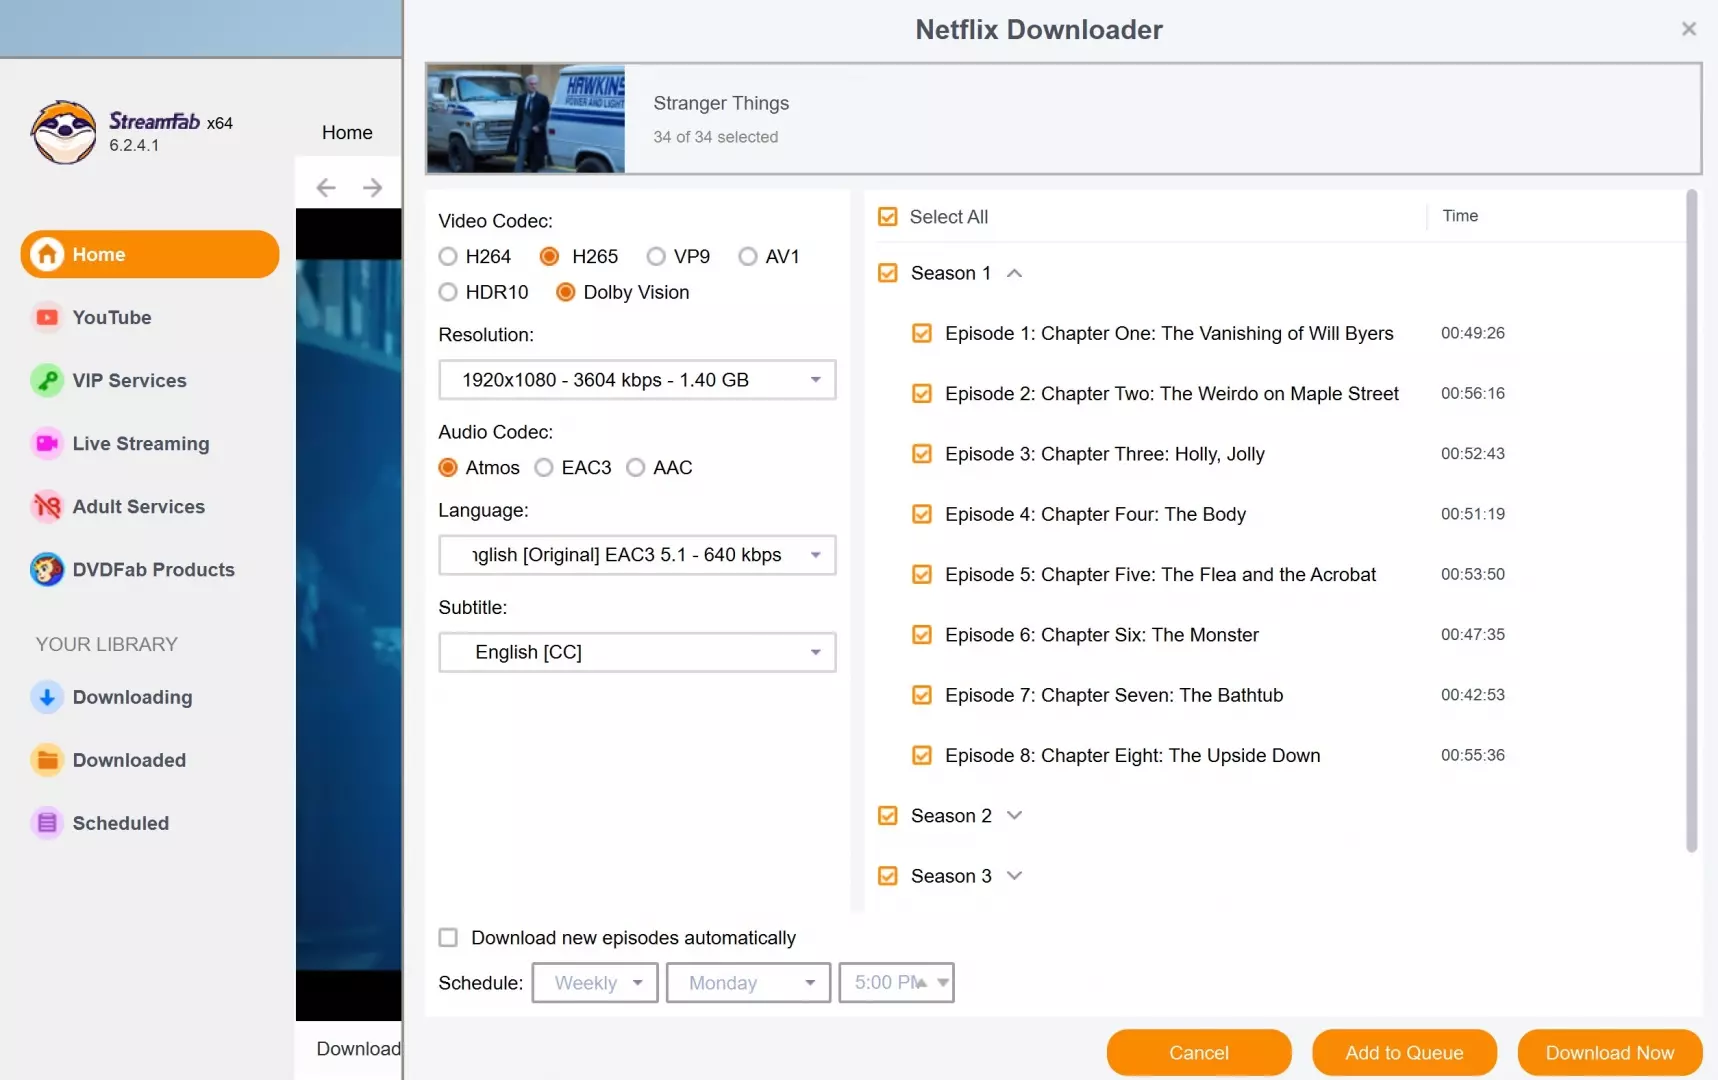
Task: Toggle the Select All checkbox
Action: tap(887, 217)
